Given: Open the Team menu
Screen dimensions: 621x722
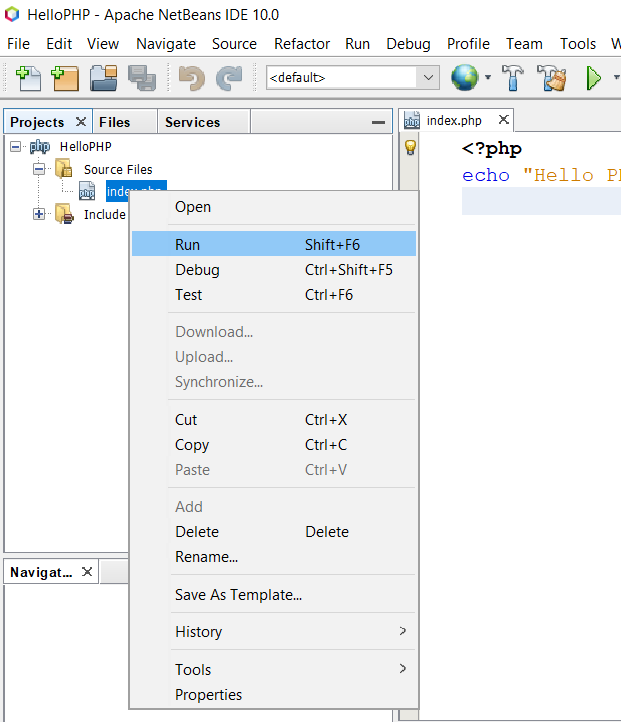Looking at the screenshot, I should click(x=524, y=44).
